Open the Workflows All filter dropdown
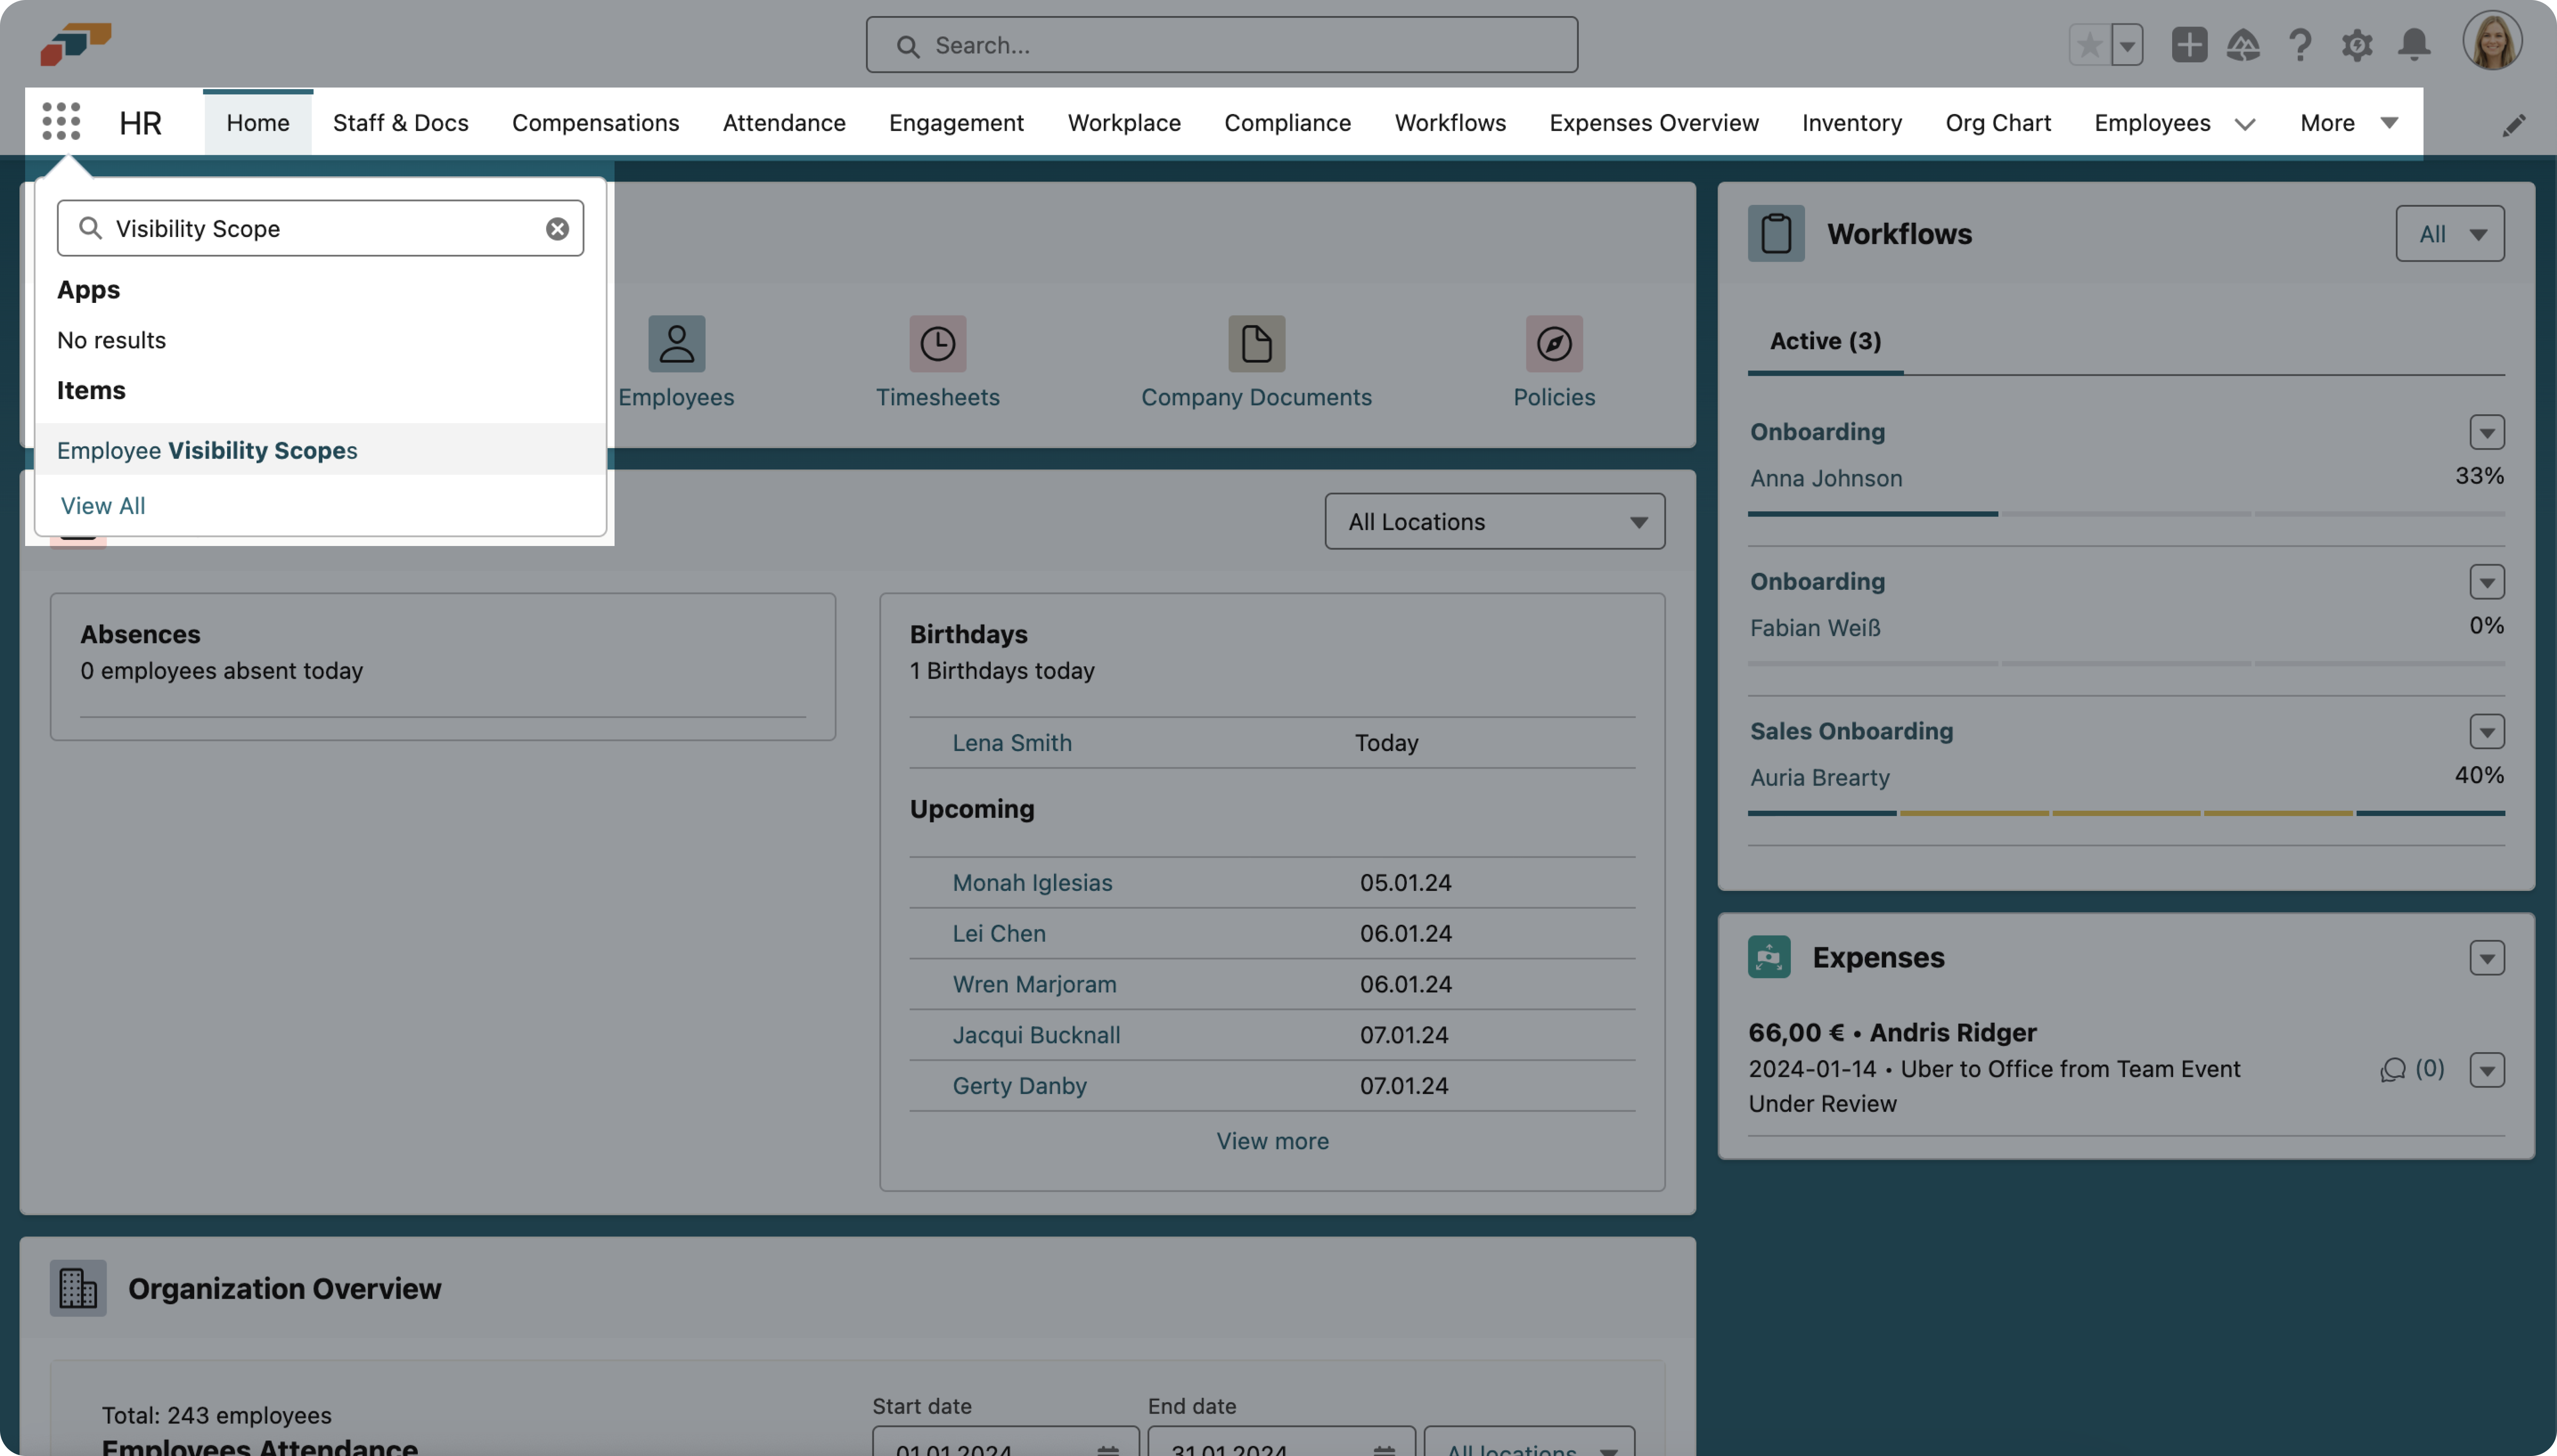 [x=2449, y=234]
